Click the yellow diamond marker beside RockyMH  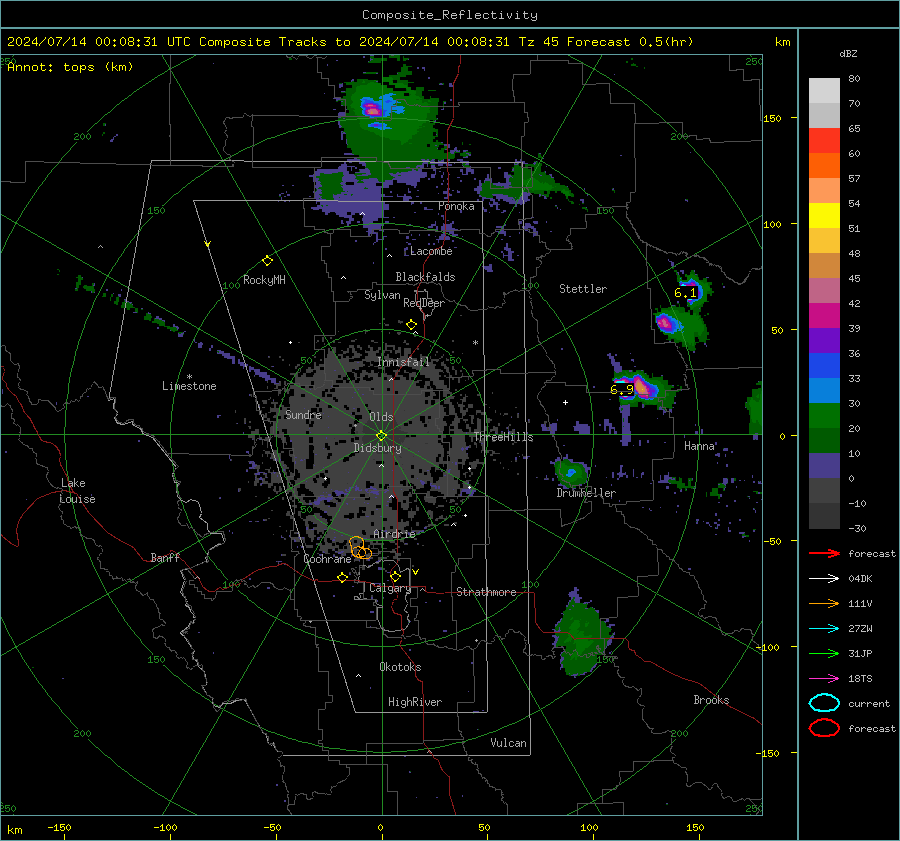(x=267, y=261)
